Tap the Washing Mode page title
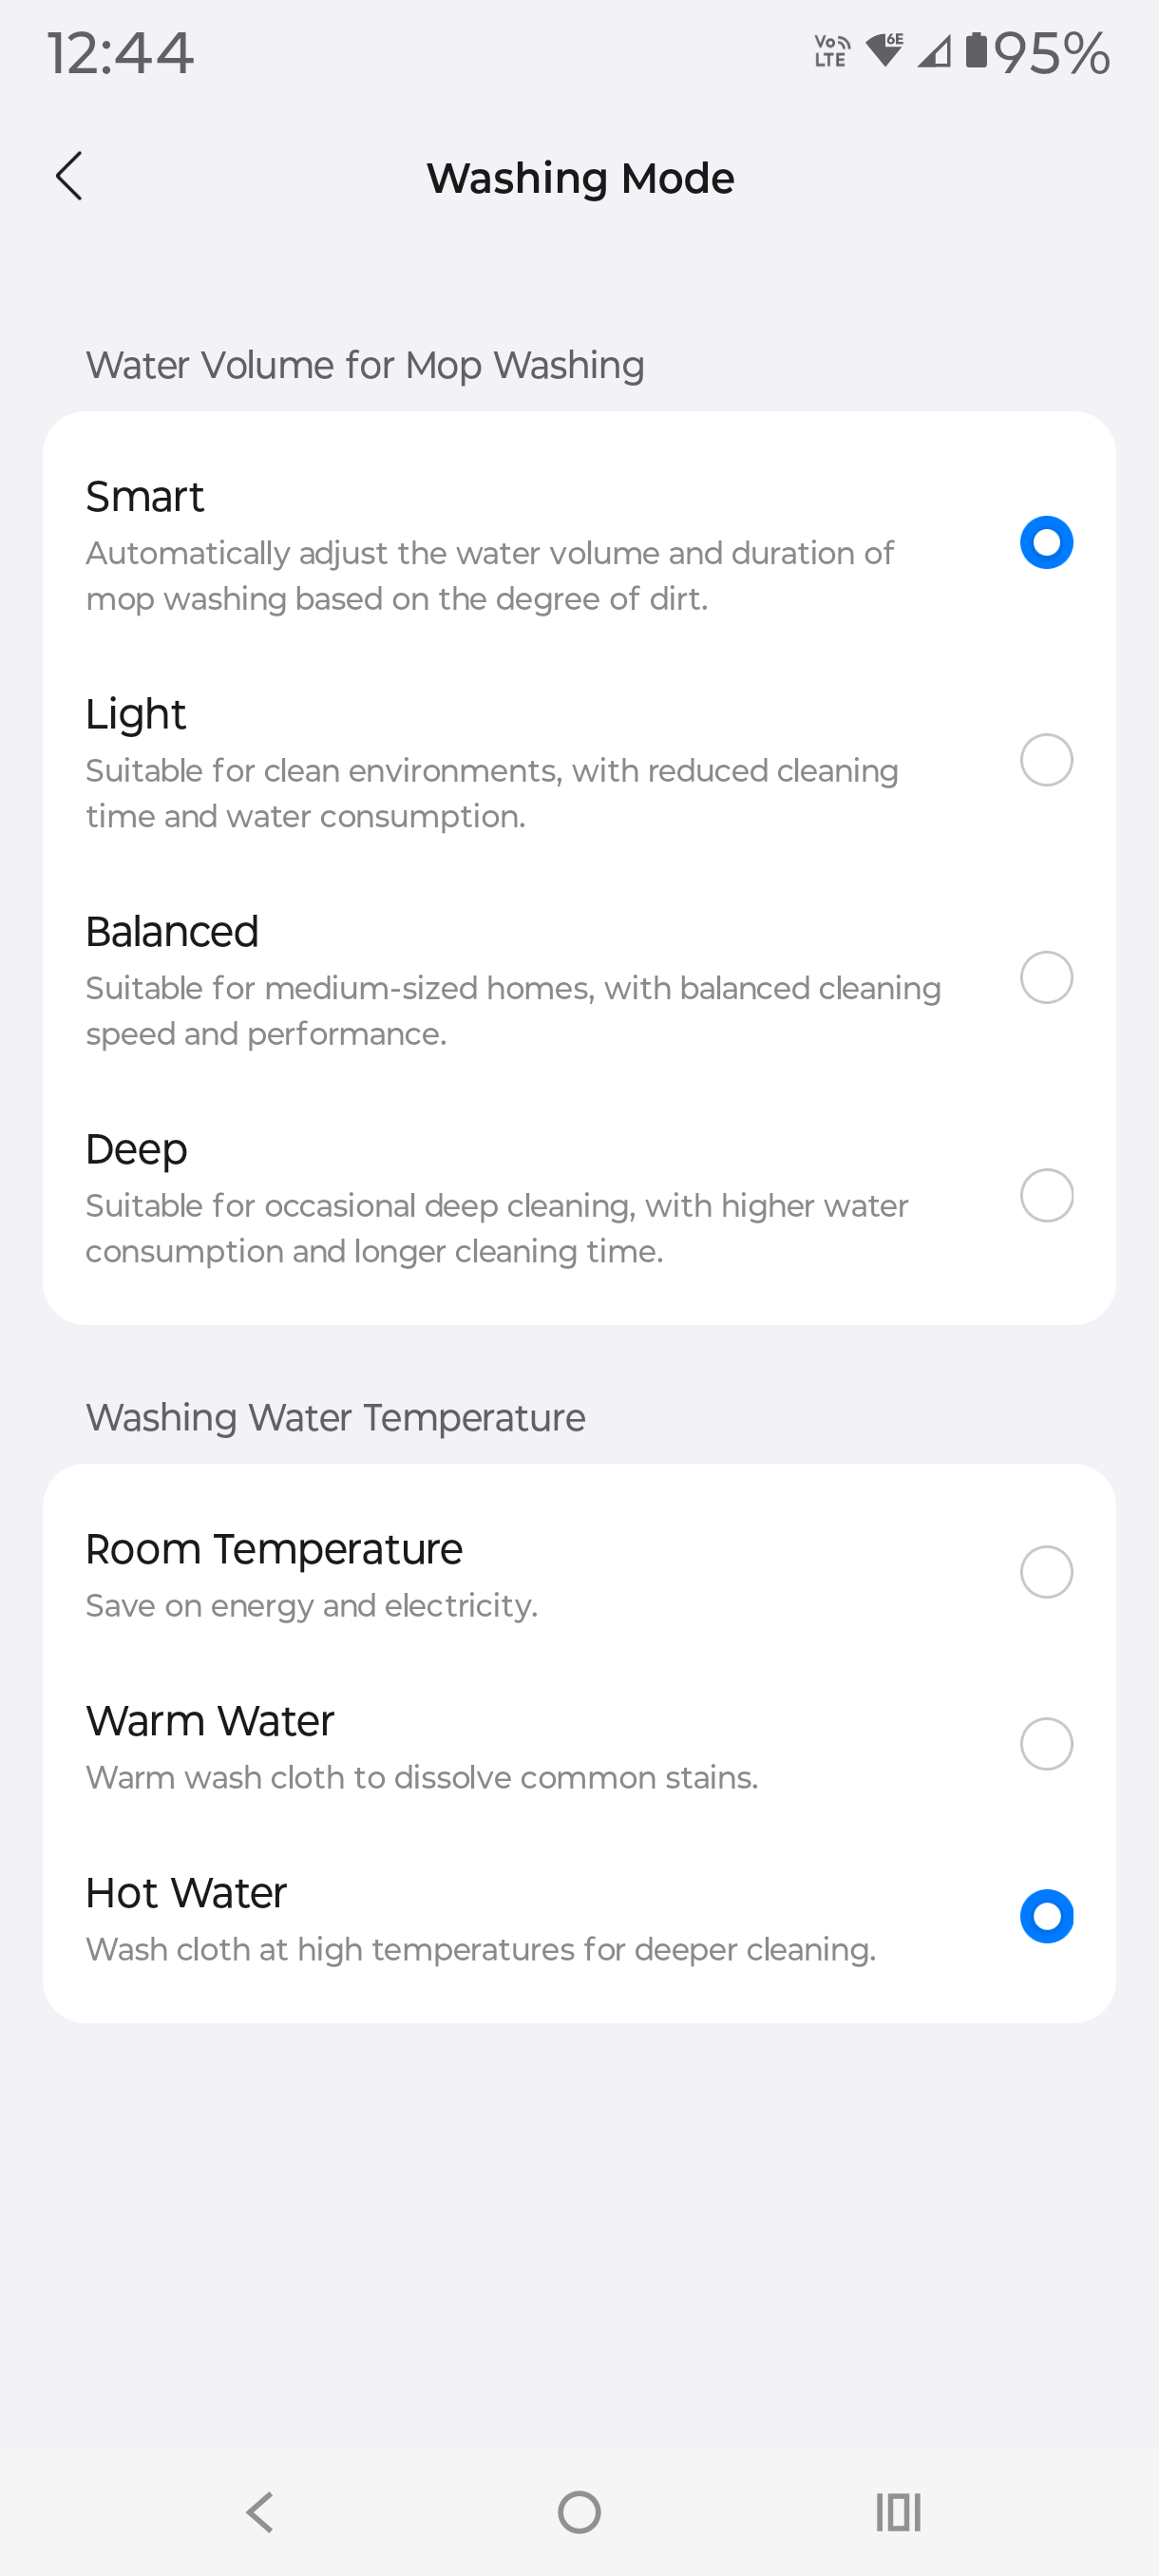This screenshot has height=2576, width=1159. click(580, 178)
